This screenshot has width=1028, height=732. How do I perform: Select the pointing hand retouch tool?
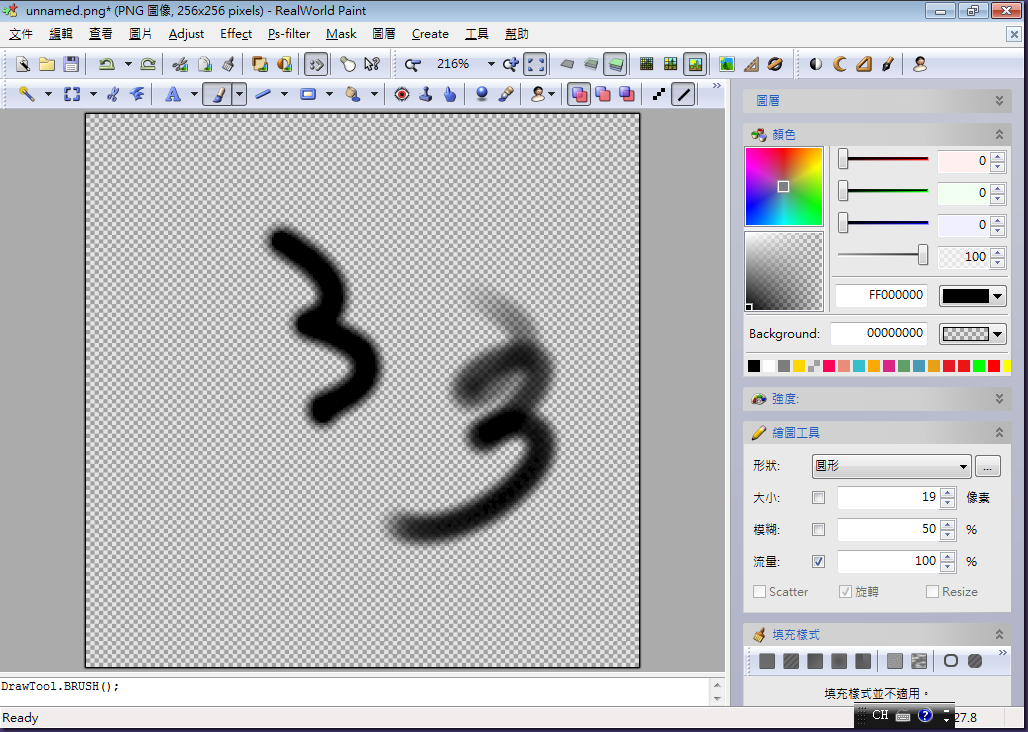(450, 94)
